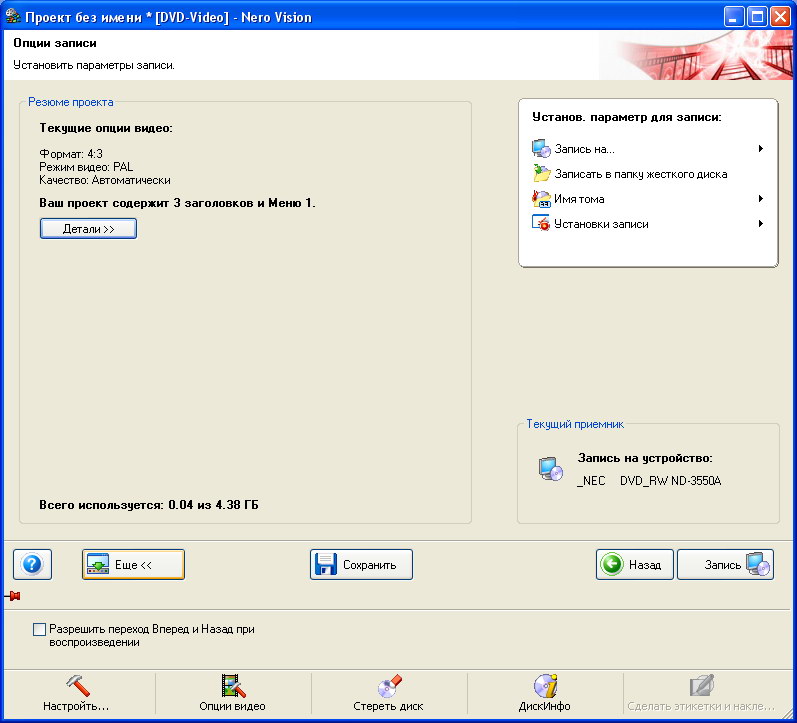
Task: Open help with the question mark icon
Action: click(x=32, y=564)
